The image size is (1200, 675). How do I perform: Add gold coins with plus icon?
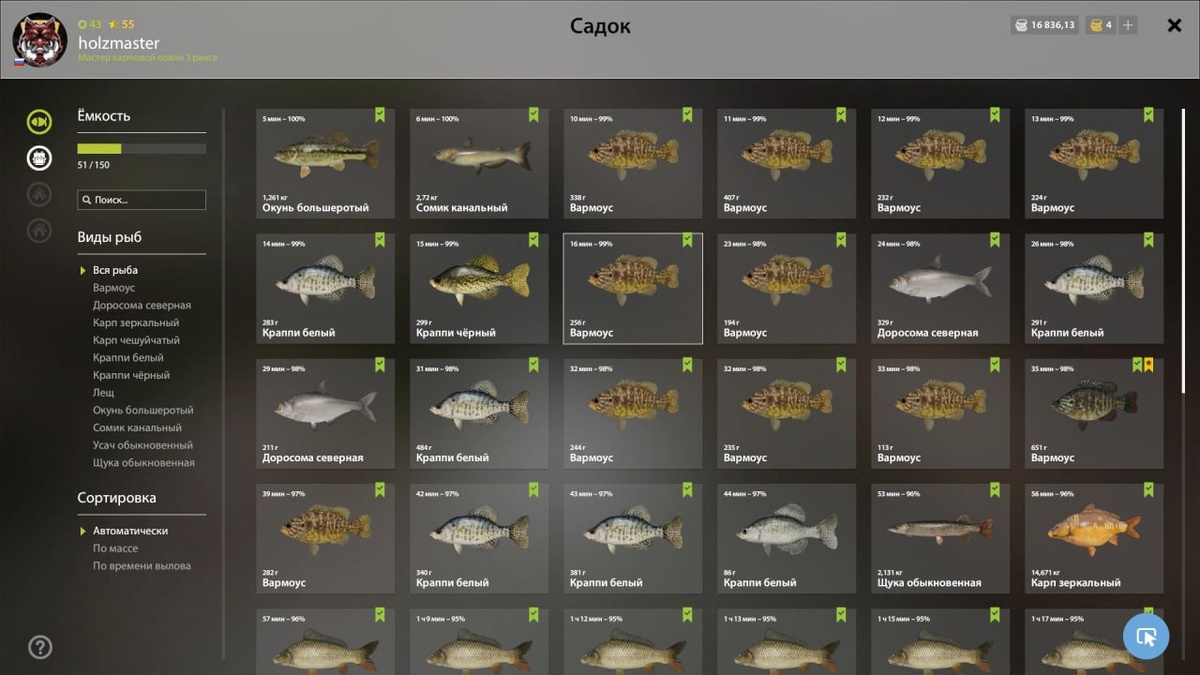[x=1128, y=25]
